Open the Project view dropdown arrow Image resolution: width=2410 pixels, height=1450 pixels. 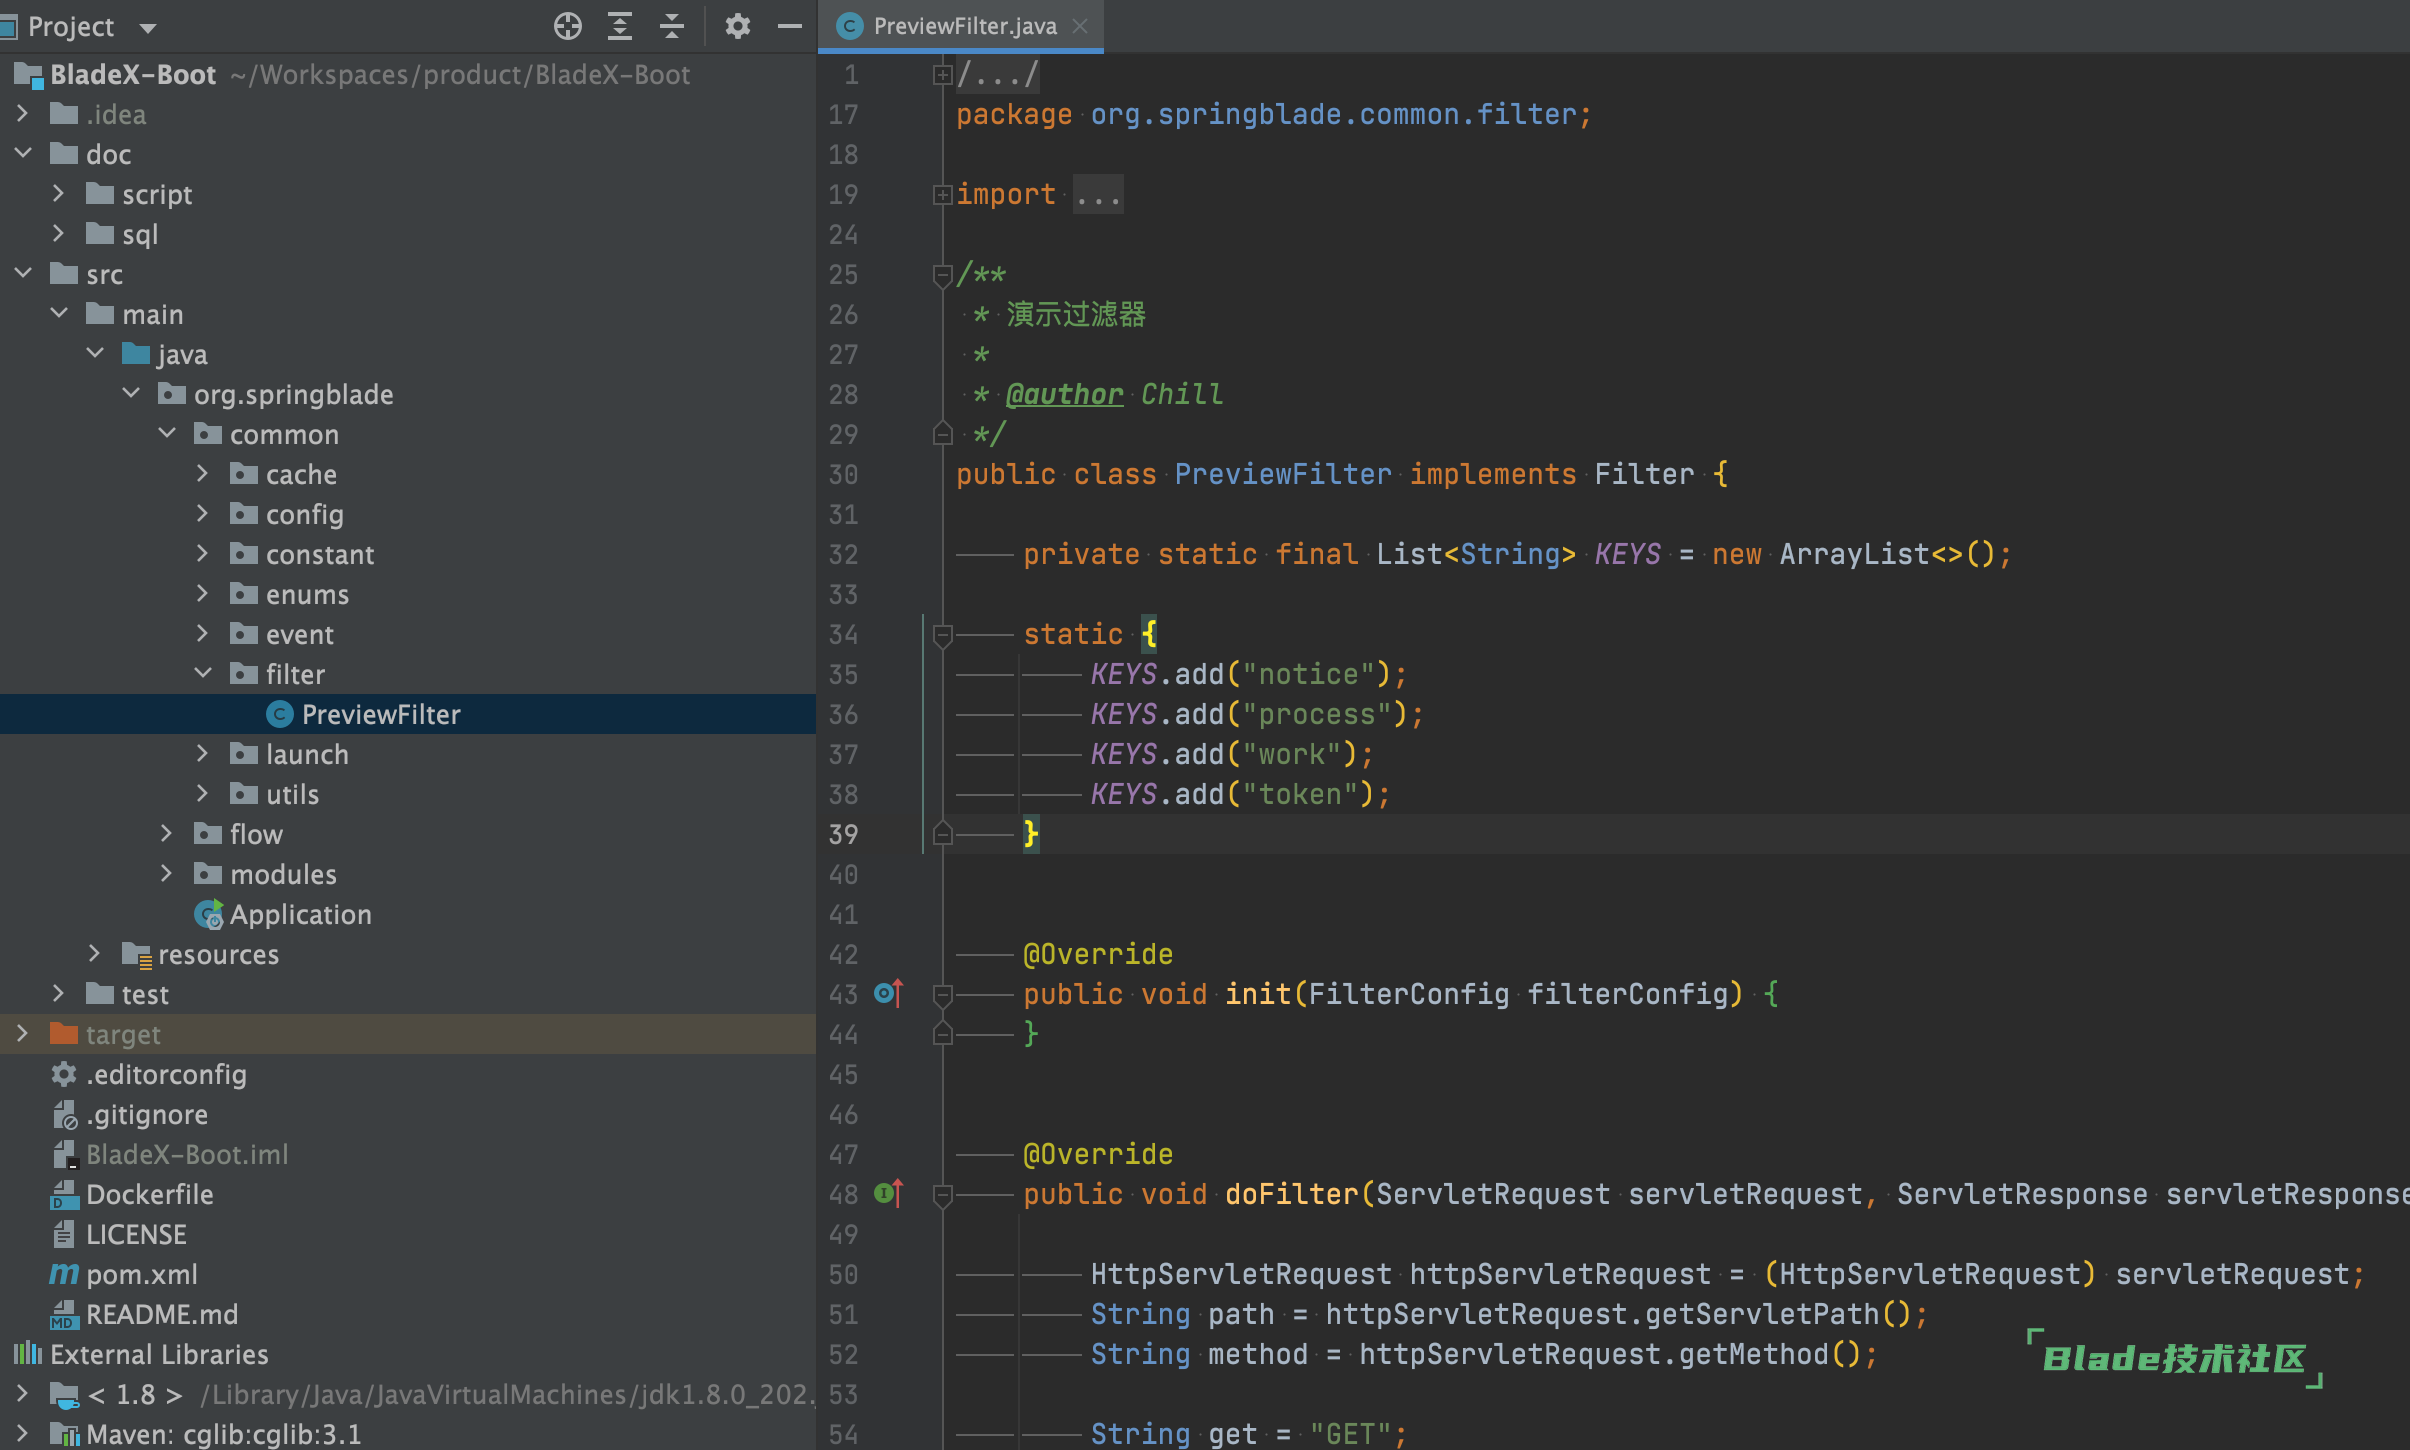[148, 28]
